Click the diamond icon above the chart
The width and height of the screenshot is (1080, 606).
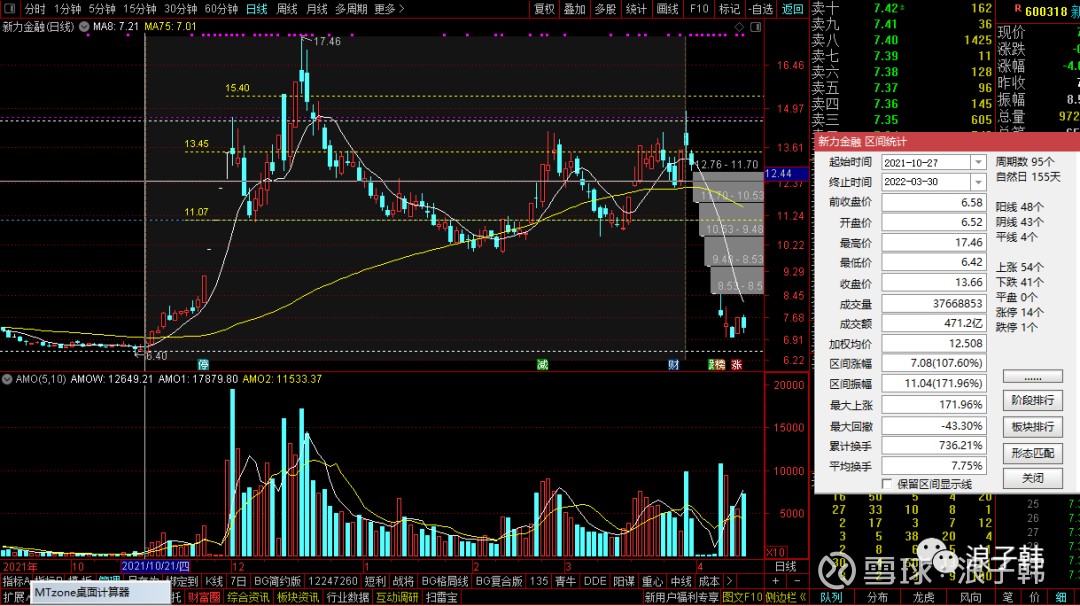click(739, 27)
